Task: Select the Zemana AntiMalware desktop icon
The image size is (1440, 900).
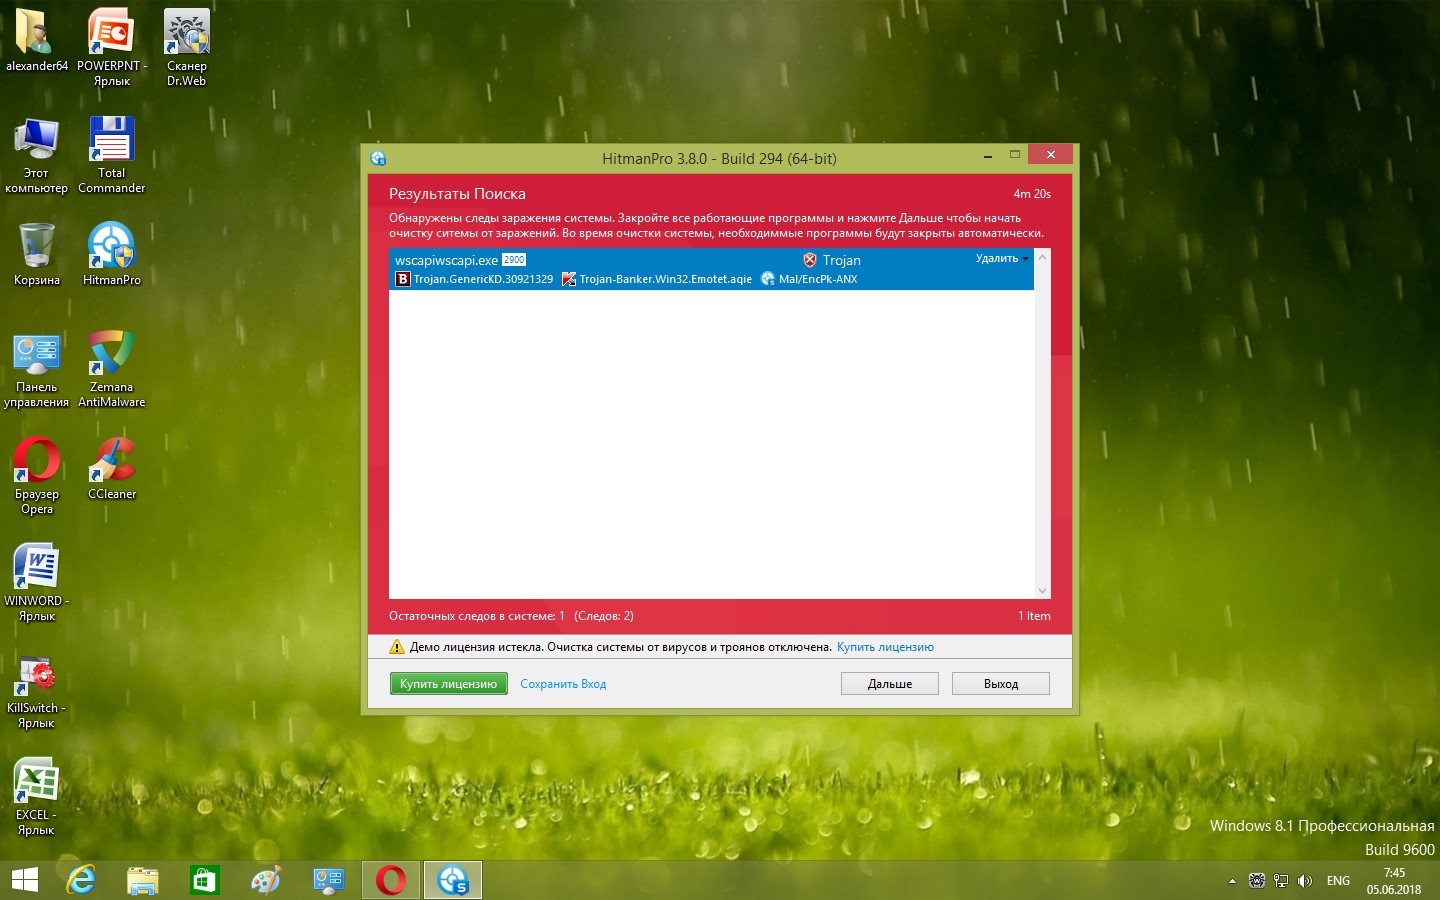Action: pyautogui.click(x=111, y=370)
